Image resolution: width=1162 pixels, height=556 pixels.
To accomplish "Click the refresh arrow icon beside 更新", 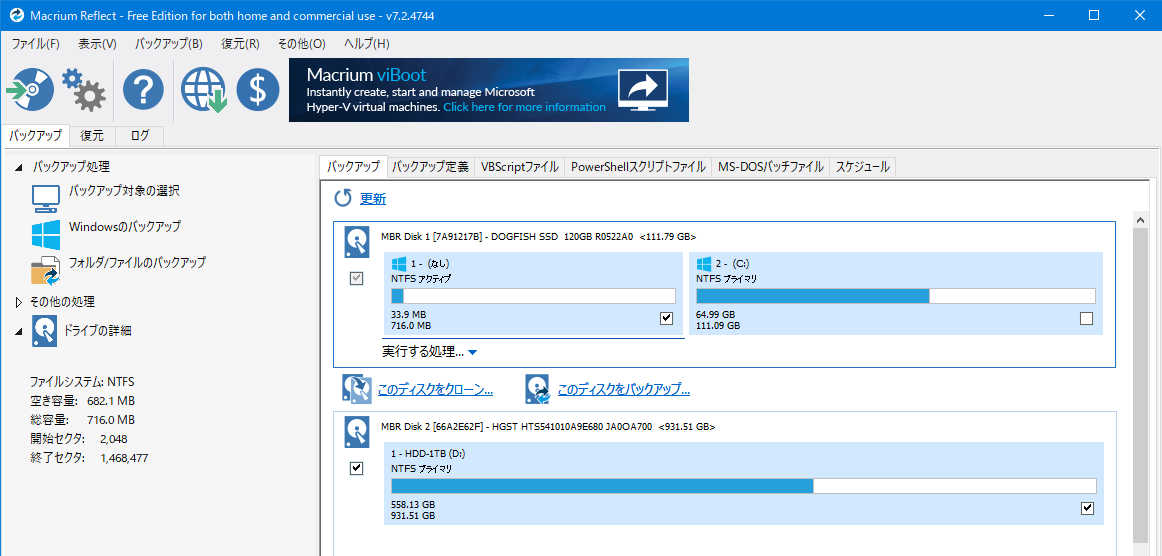I will pos(343,198).
